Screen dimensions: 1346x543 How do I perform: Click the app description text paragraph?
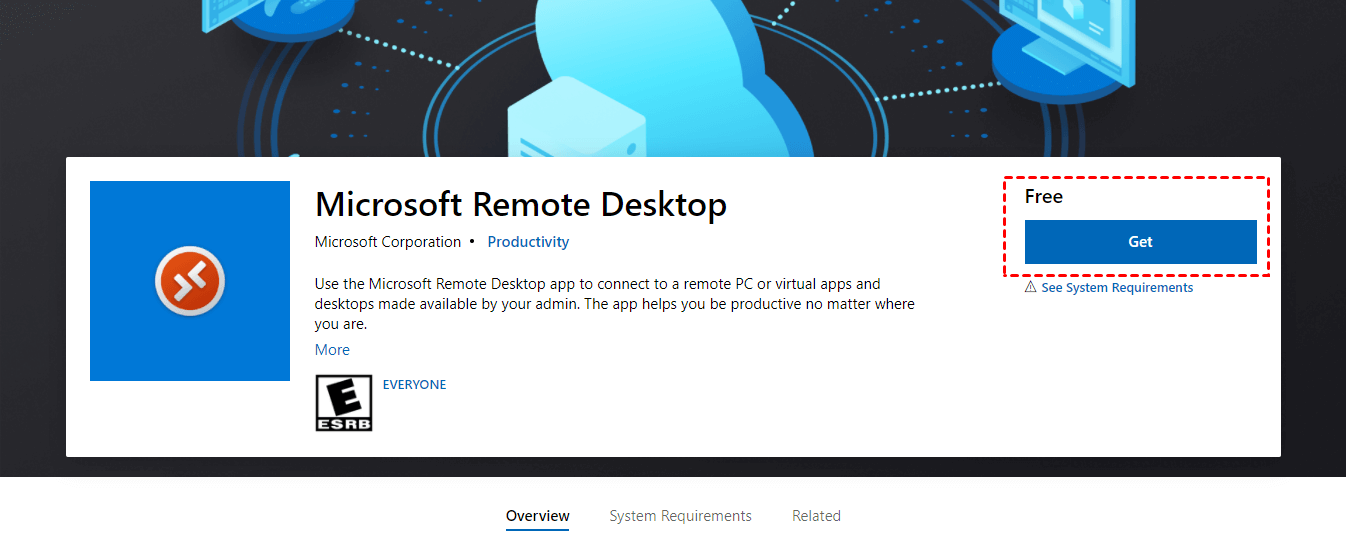(x=614, y=304)
